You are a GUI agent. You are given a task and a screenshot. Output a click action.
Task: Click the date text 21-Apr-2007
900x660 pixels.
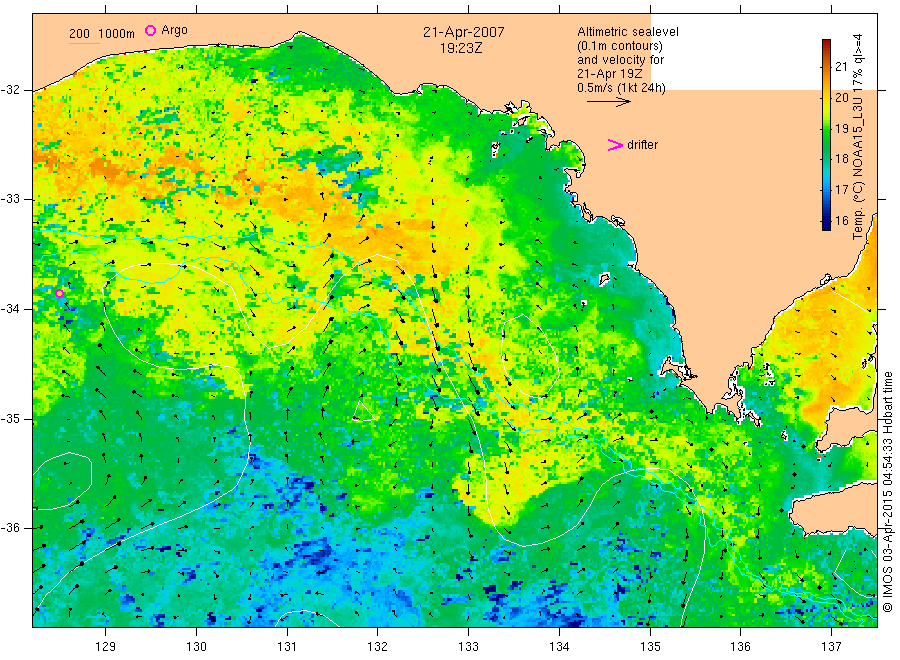click(464, 32)
